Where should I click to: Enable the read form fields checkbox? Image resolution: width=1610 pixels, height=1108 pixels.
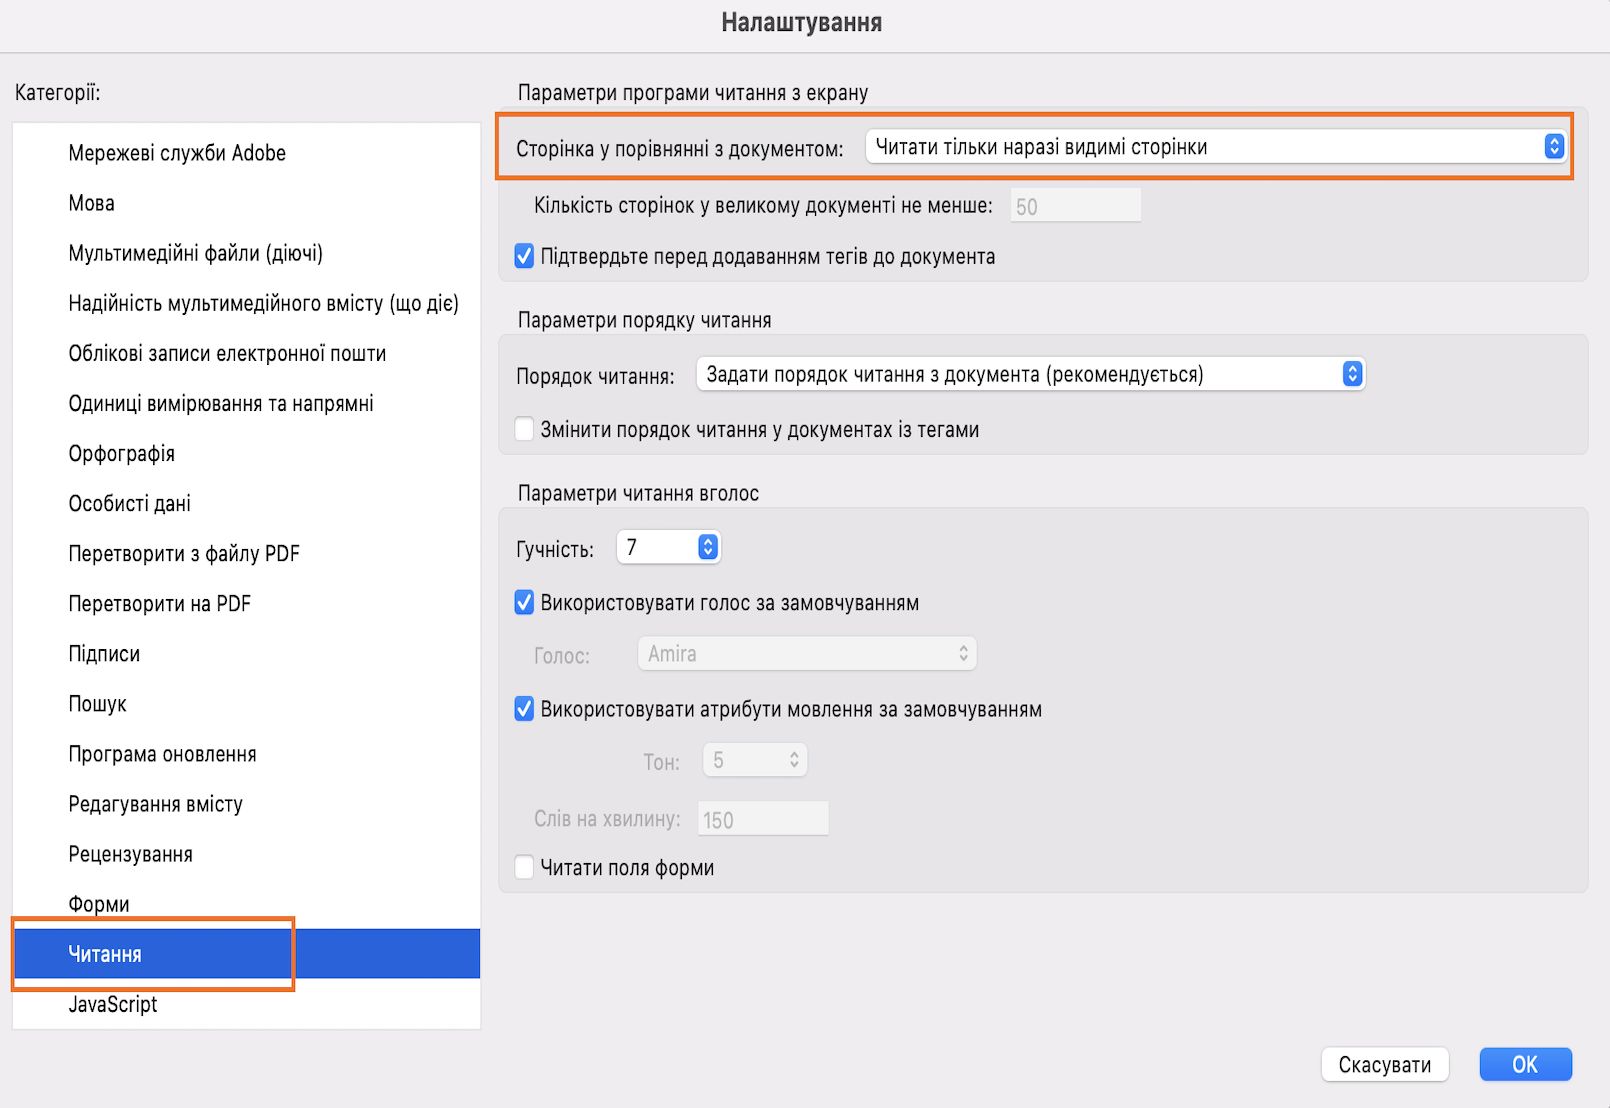pos(524,867)
